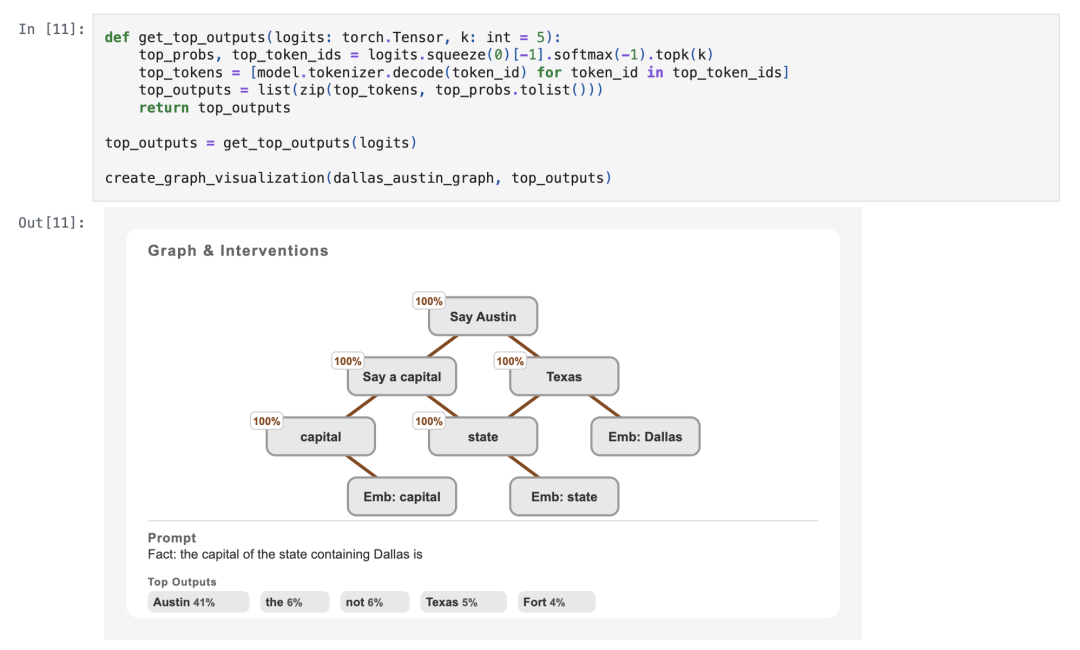Click the "Say Austin" graph node
The height and width of the screenshot is (650, 1080).
tap(483, 317)
